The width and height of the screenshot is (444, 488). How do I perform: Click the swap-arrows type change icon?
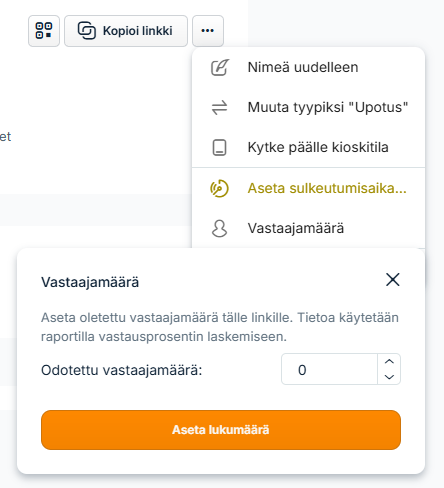(220, 107)
